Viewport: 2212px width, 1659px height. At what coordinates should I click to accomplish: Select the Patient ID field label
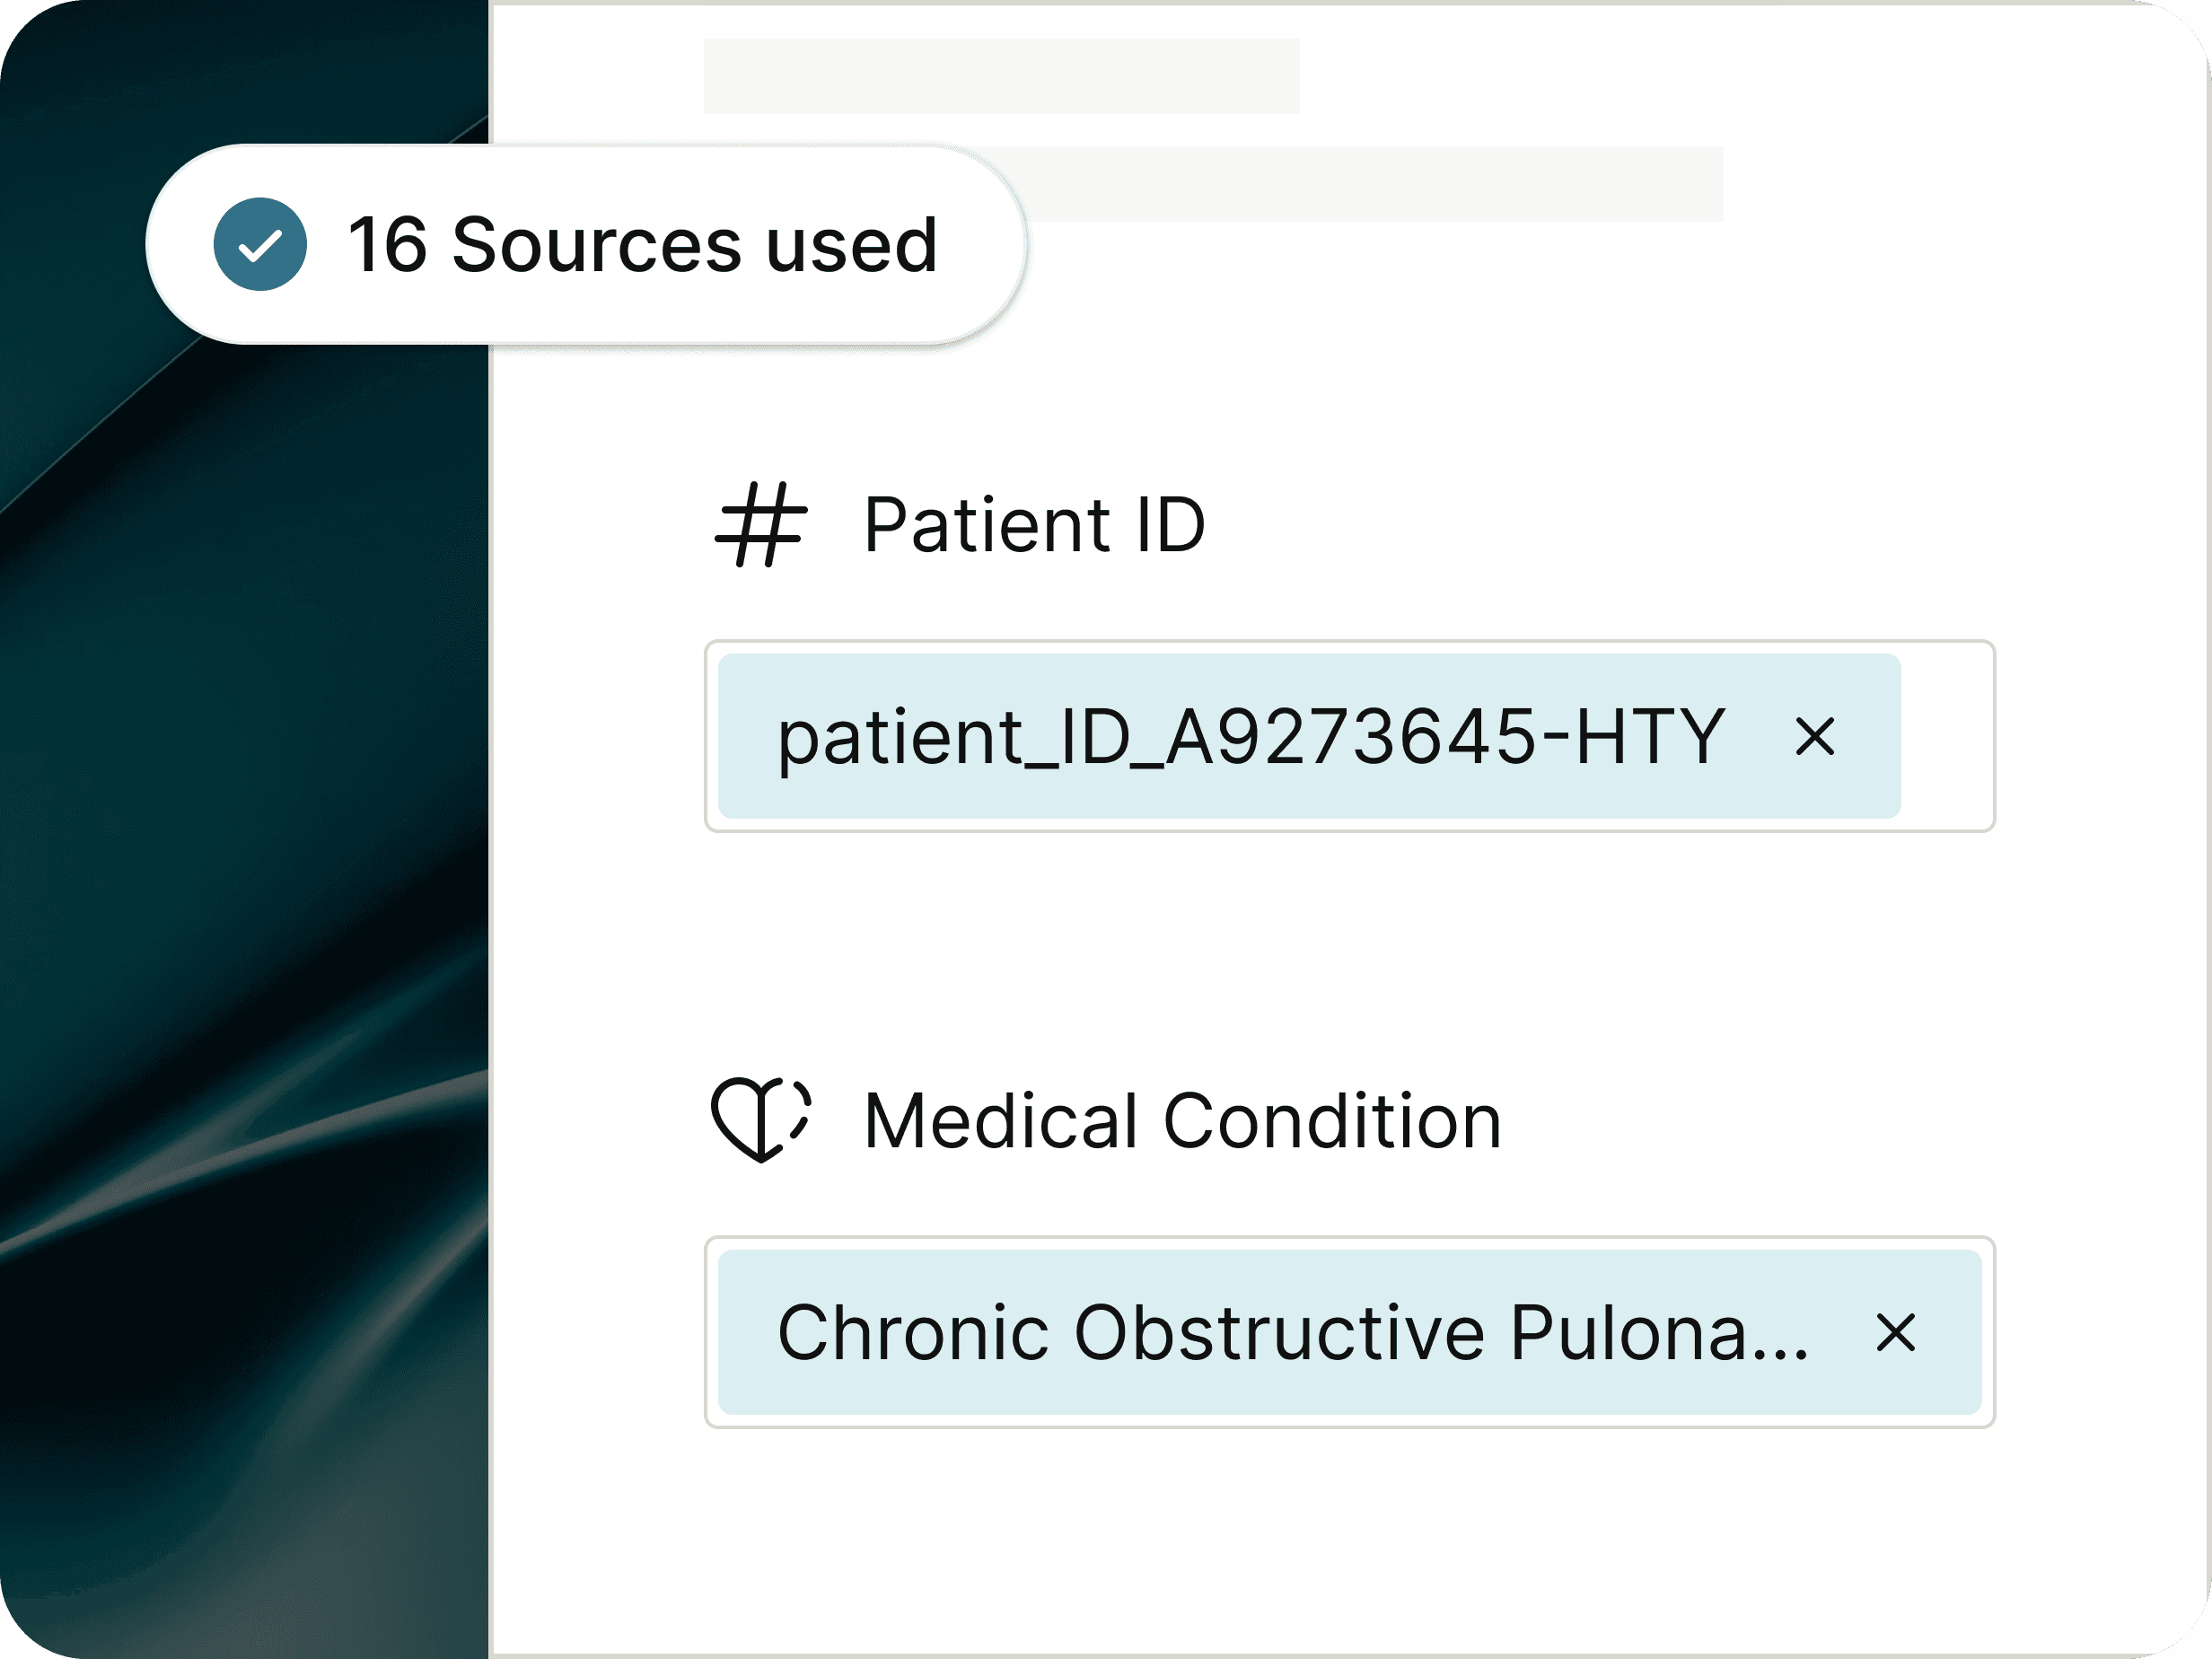[x=1034, y=524]
